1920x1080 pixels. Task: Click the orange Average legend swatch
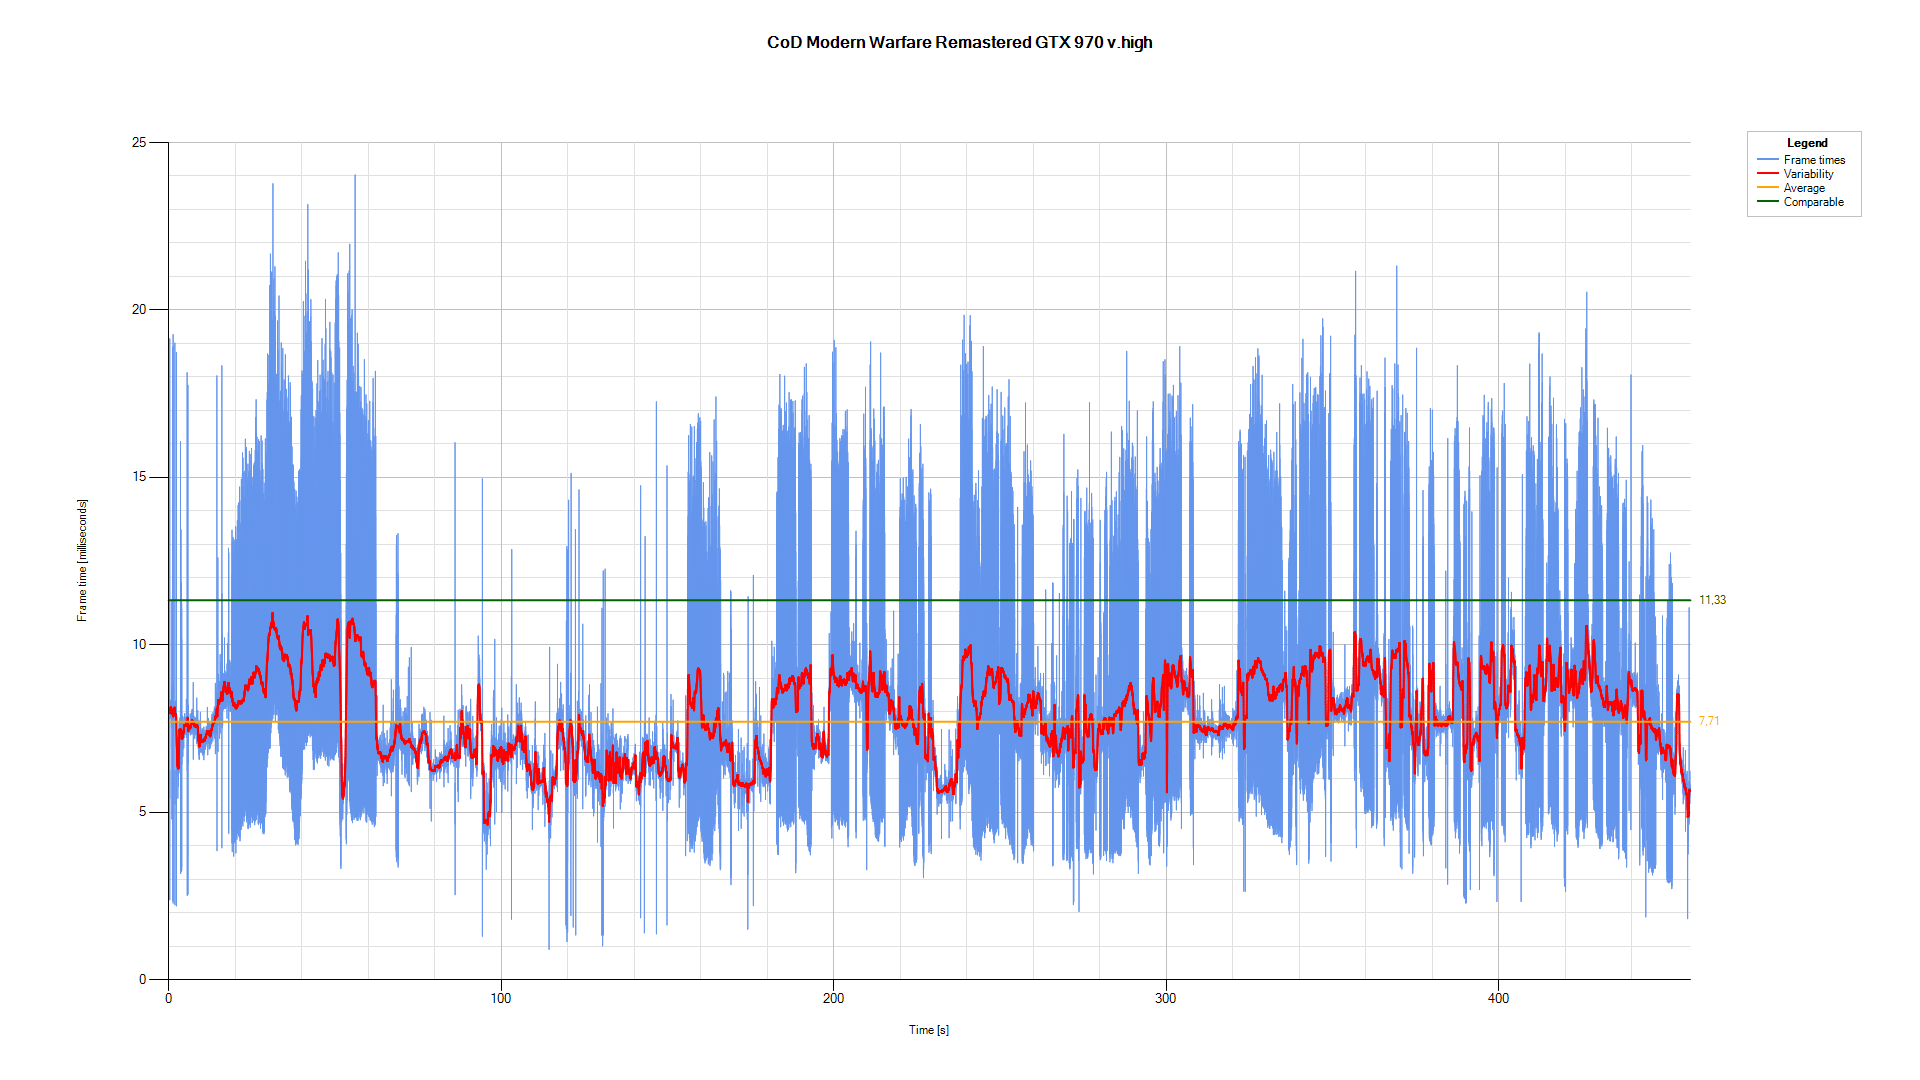(1768, 188)
